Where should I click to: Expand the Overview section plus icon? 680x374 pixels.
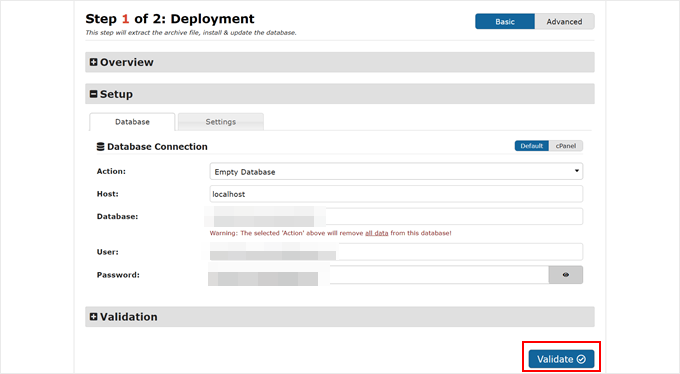pos(93,62)
